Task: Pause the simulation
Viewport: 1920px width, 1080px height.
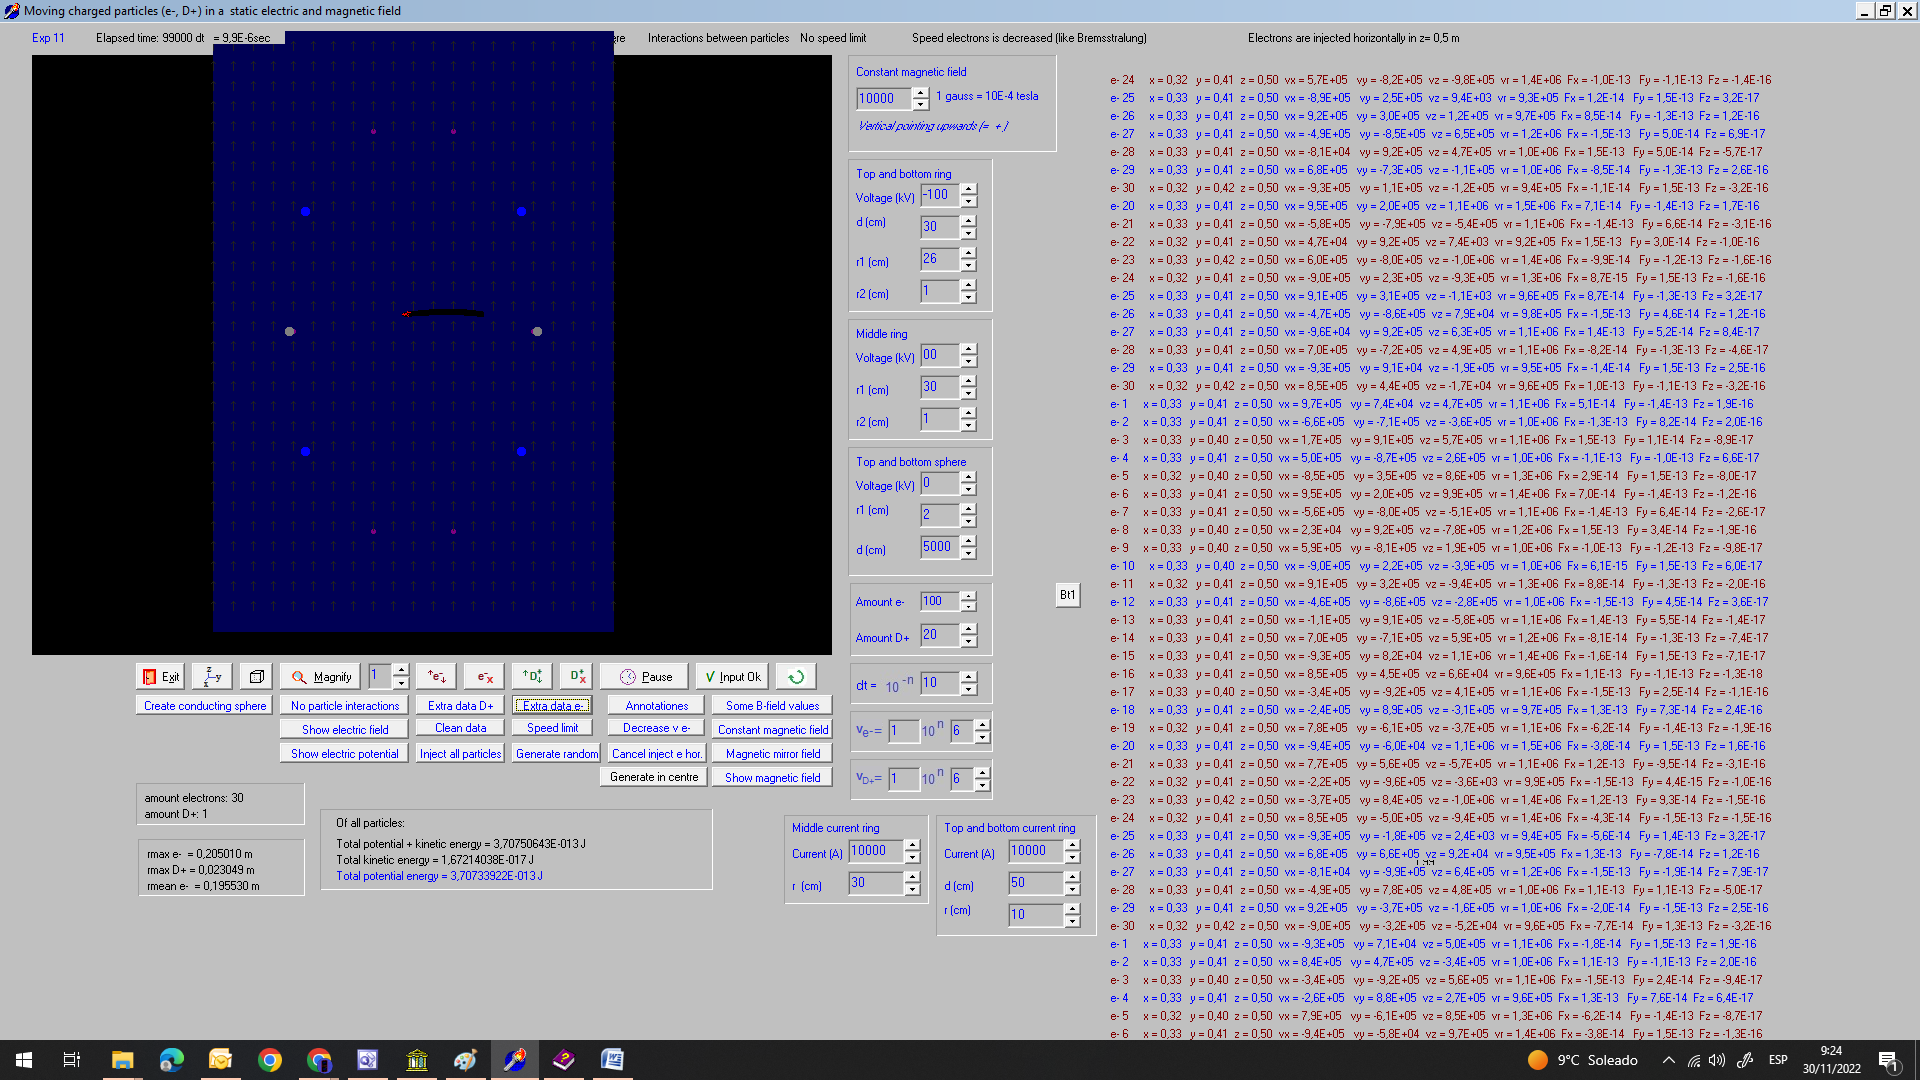Action: click(x=644, y=677)
